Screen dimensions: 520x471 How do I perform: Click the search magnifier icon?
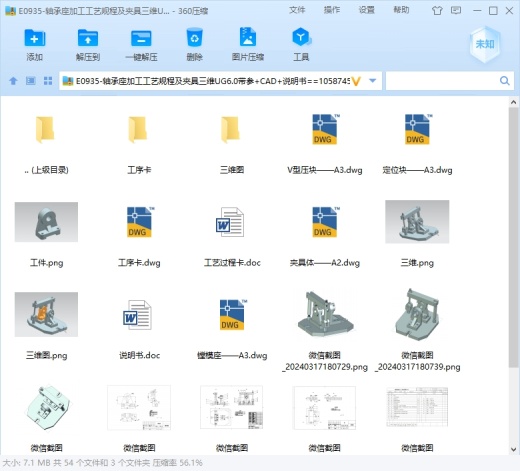pyautogui.click(x=505, y=81)
